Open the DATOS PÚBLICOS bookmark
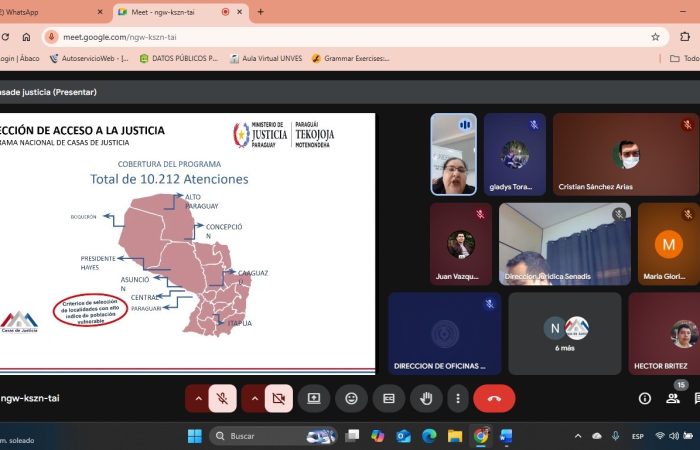 click(178, 58)
